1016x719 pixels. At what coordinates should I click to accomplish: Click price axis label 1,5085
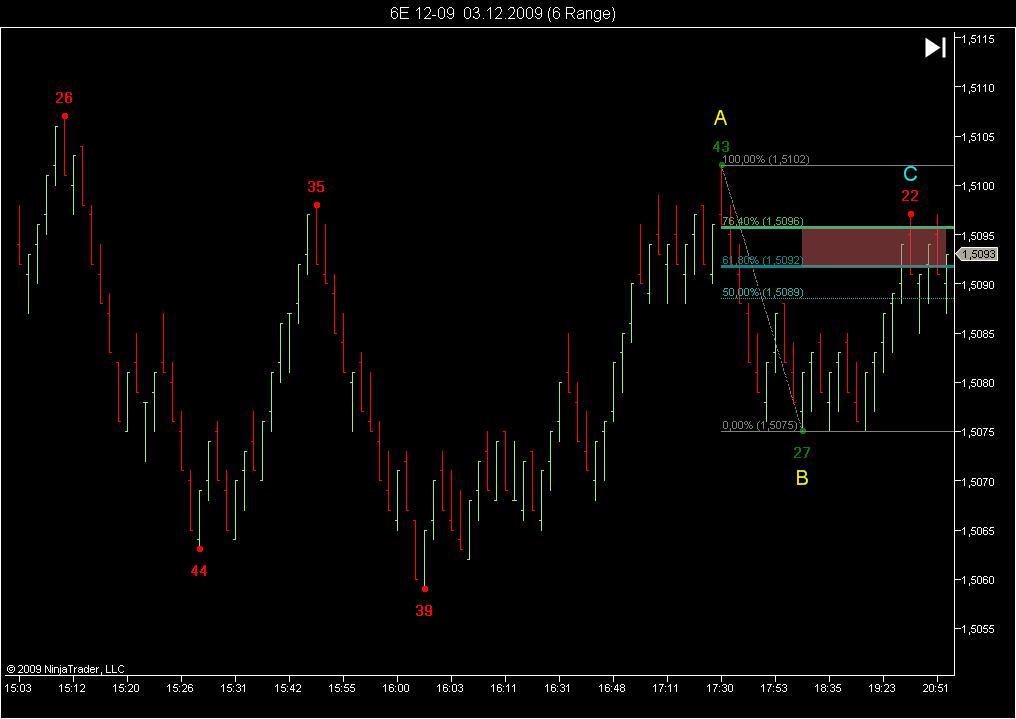pos(978,334)
